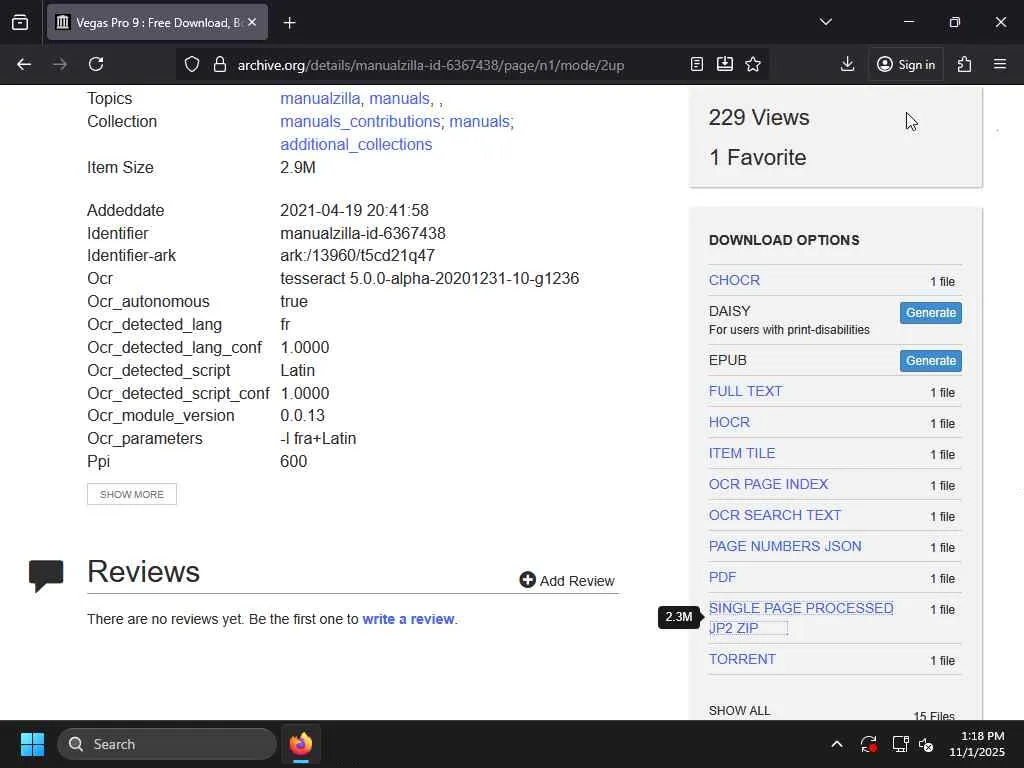Screen dimensions: 1024x768
Task: Open the clock showing 1:18 PM
Action: click(x=976, y=744)
